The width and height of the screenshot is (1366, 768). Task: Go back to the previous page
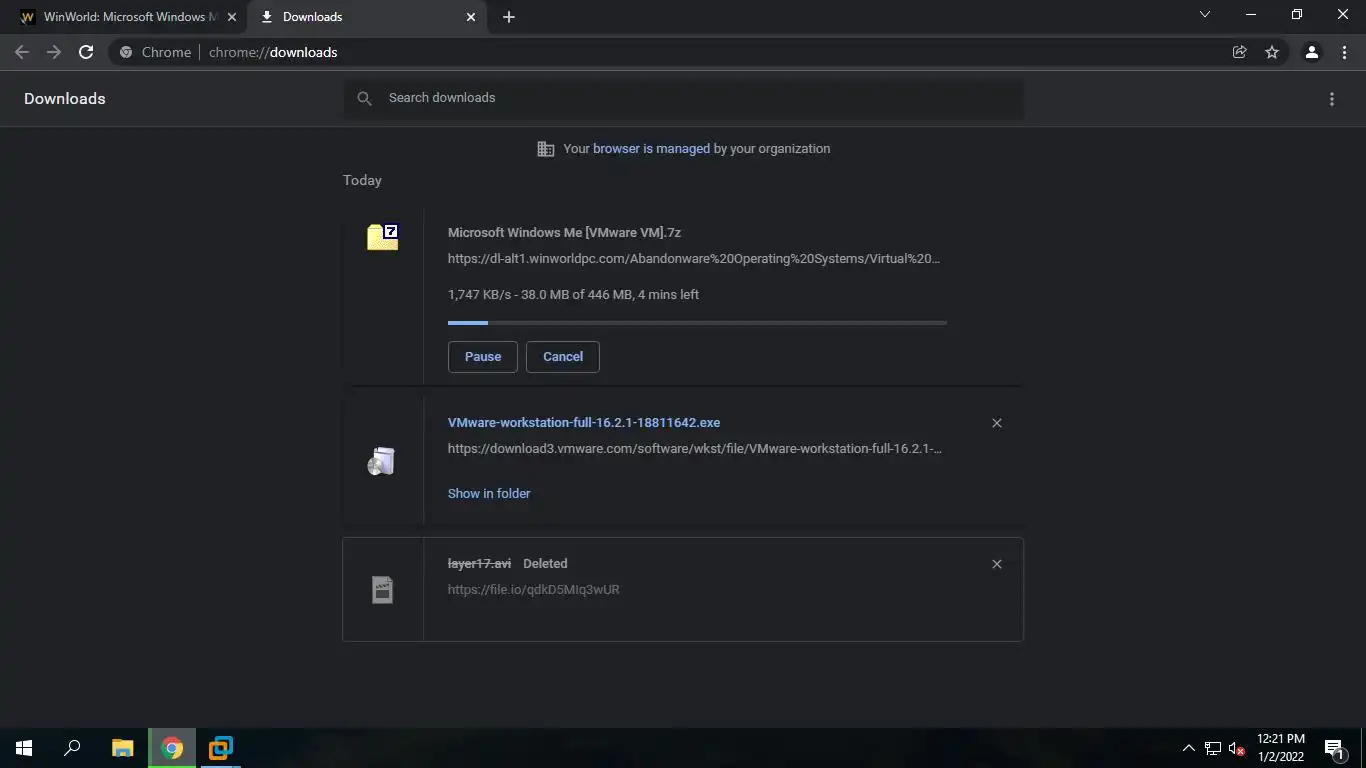(22, 52)
